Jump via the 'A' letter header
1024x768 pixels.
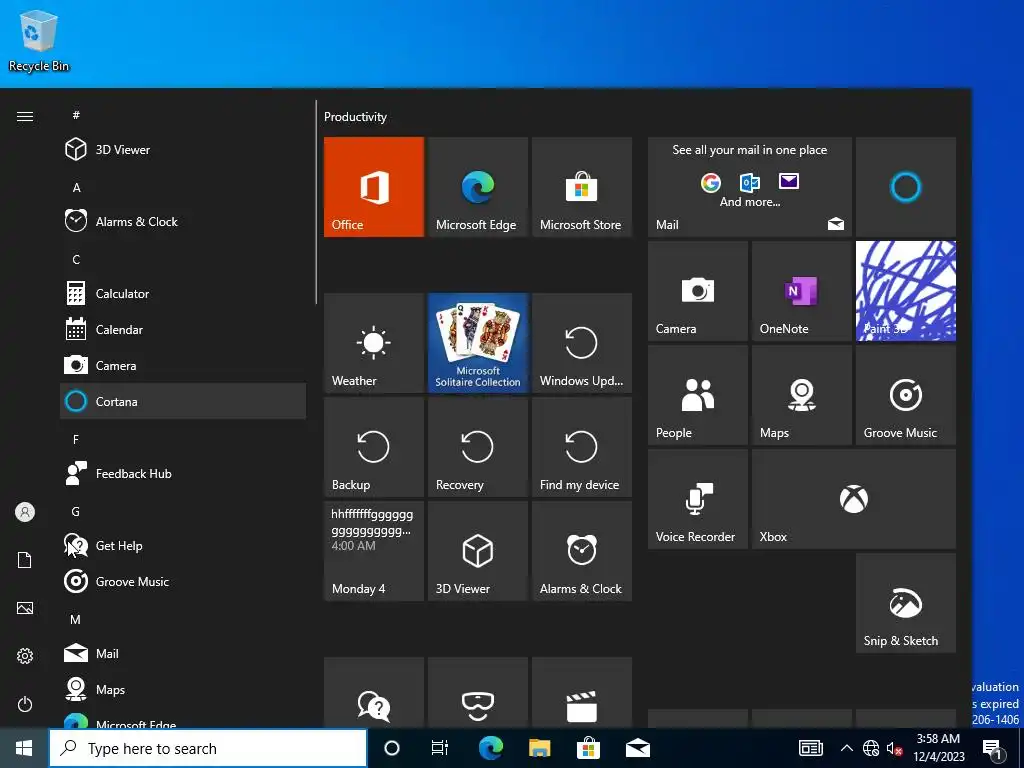pos(76,187)
